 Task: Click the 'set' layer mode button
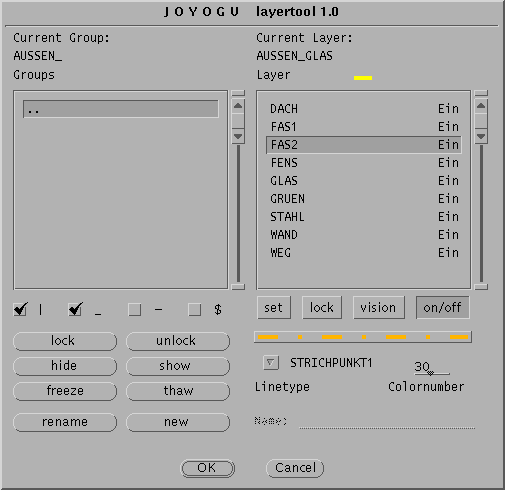pyautogui.click(x=274, y=307)
